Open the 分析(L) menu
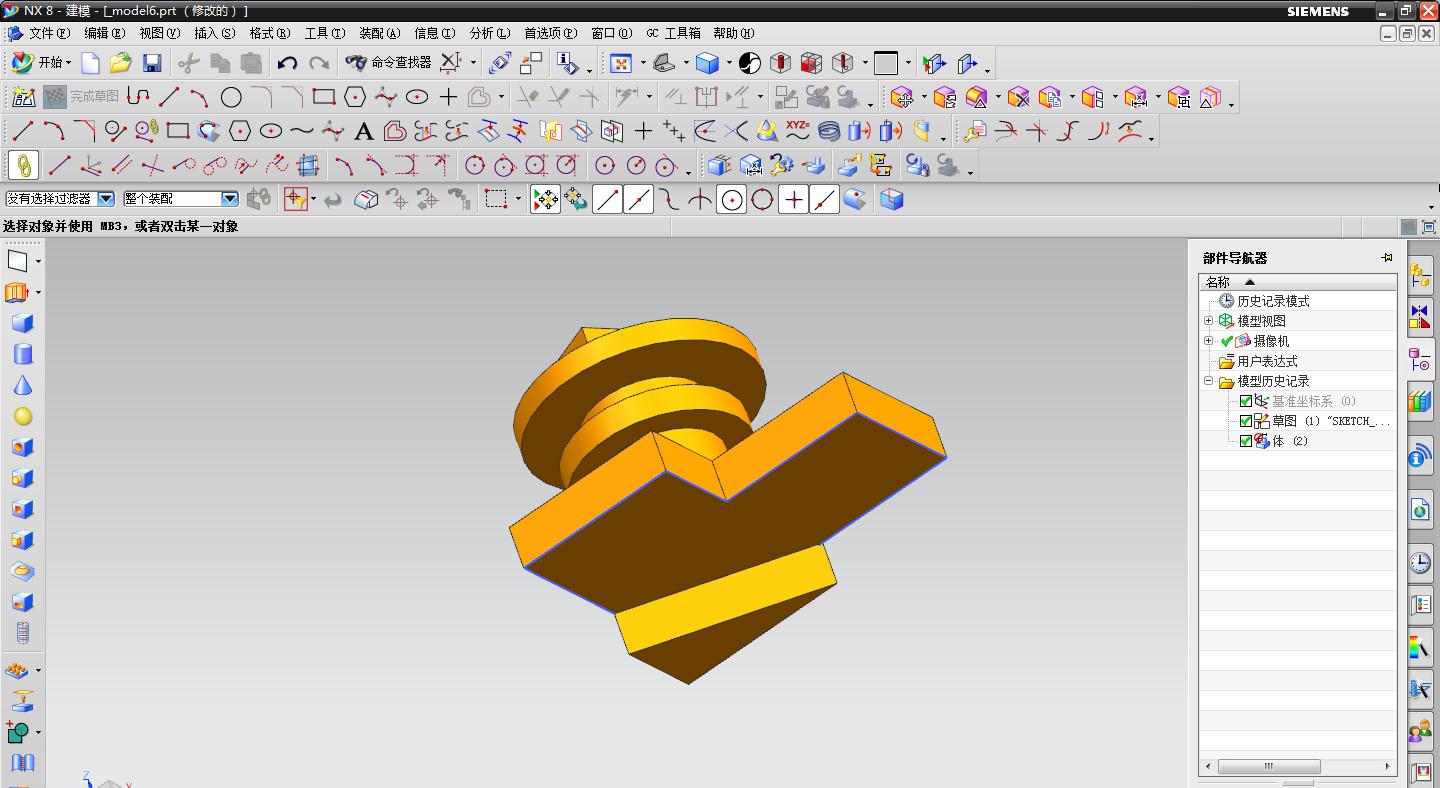This screenshot has width=1440, height=788. (489, 33)
